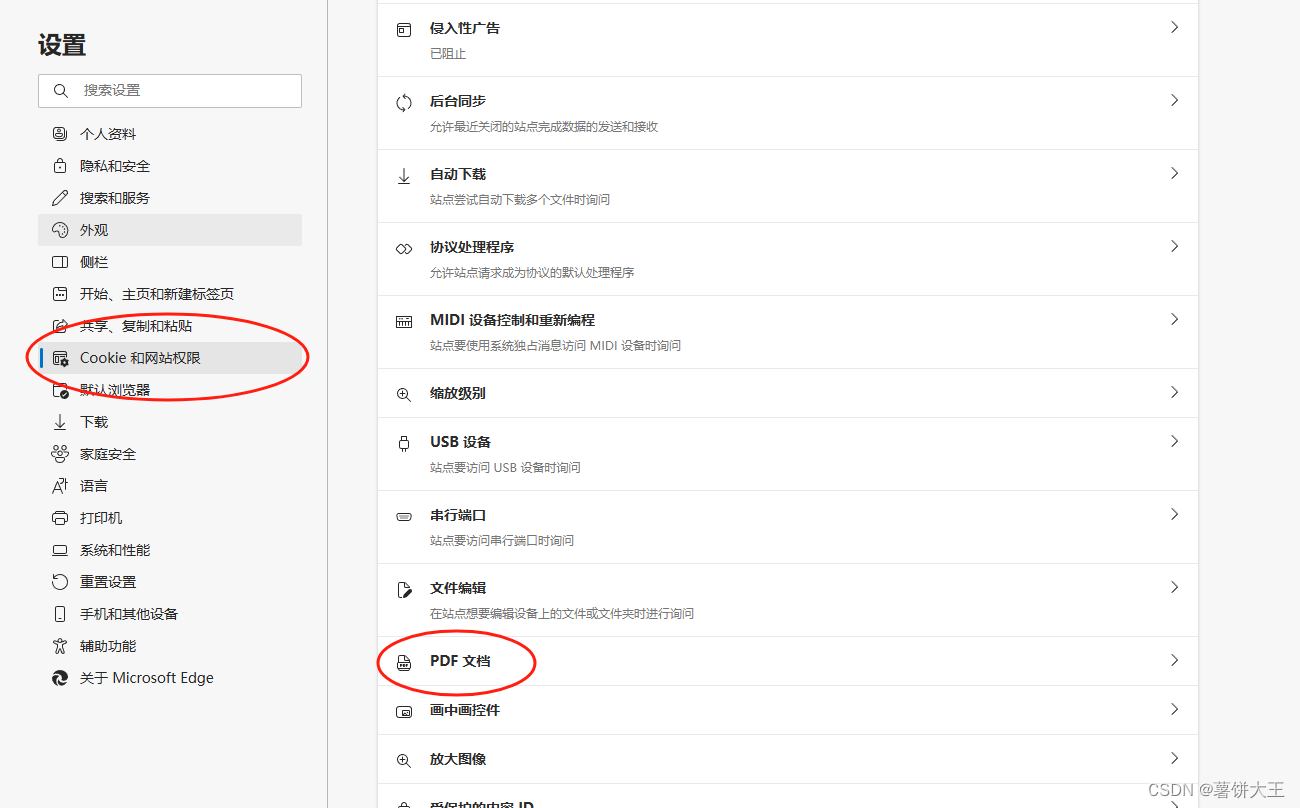Screen dimensions: 1300x808
Task: Open 重置设置 from the sidebar
Action: pos(105,581)
